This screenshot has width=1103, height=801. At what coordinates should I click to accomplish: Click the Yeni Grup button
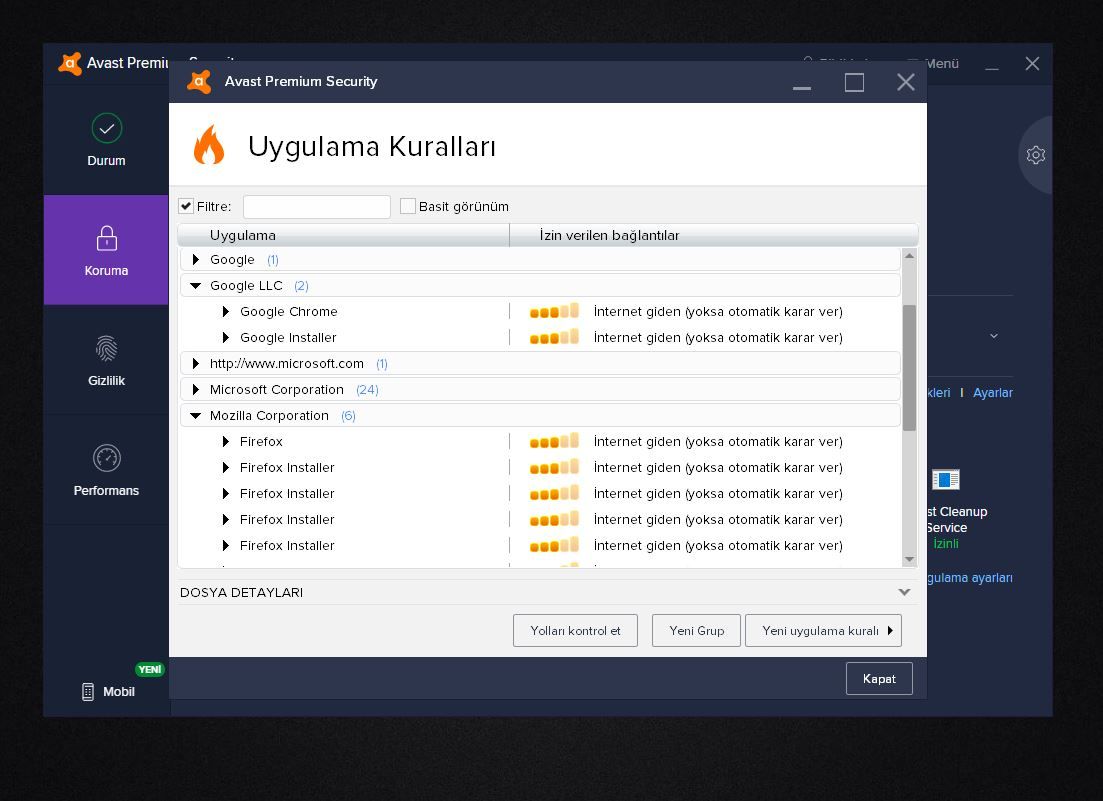coord(696,631)
